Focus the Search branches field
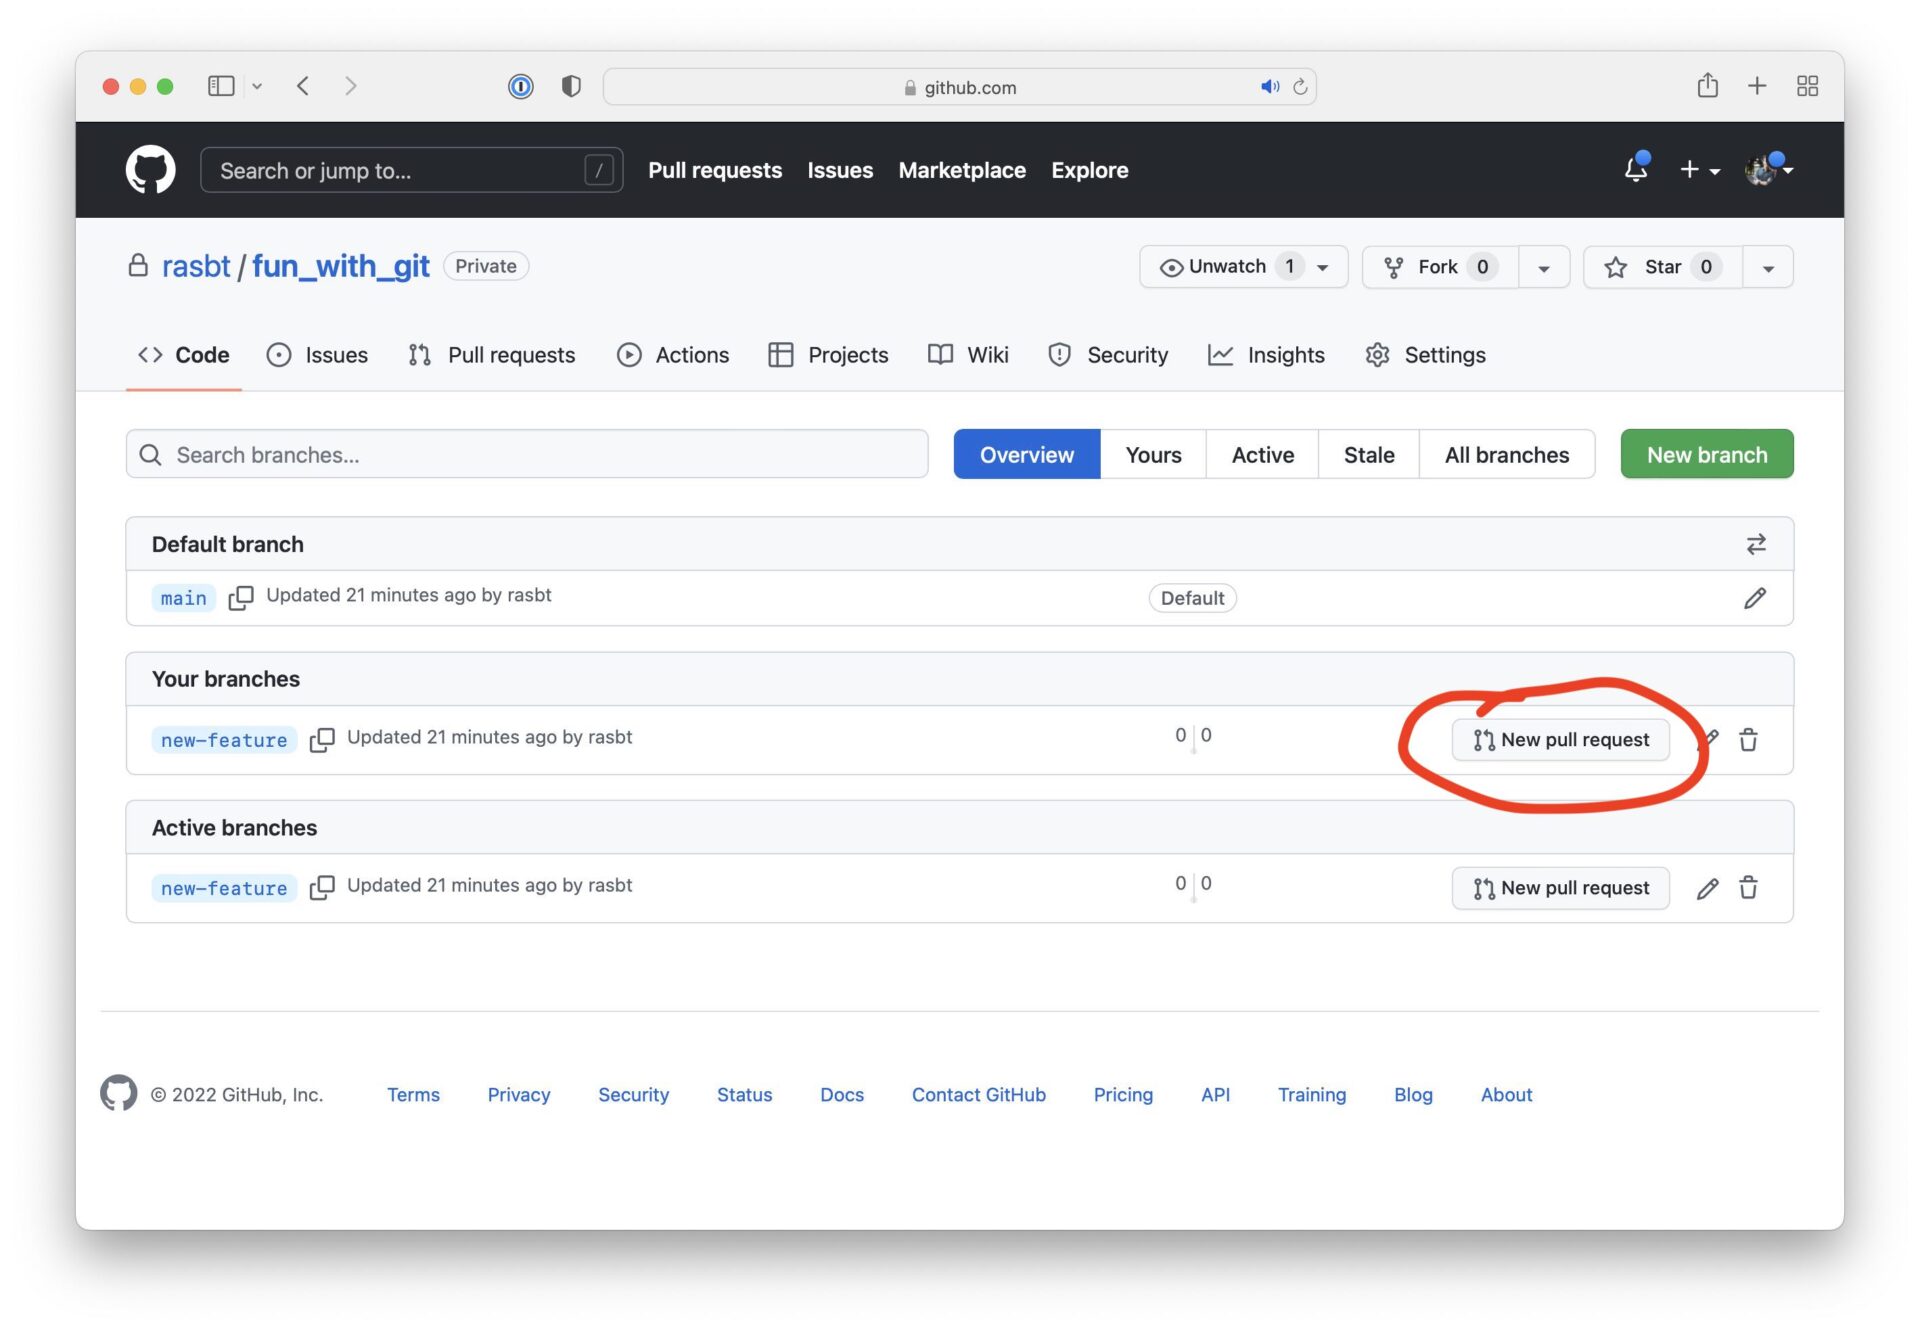Image resolution: width=1920 pixels, height=1330 pixels. [527, 455]
